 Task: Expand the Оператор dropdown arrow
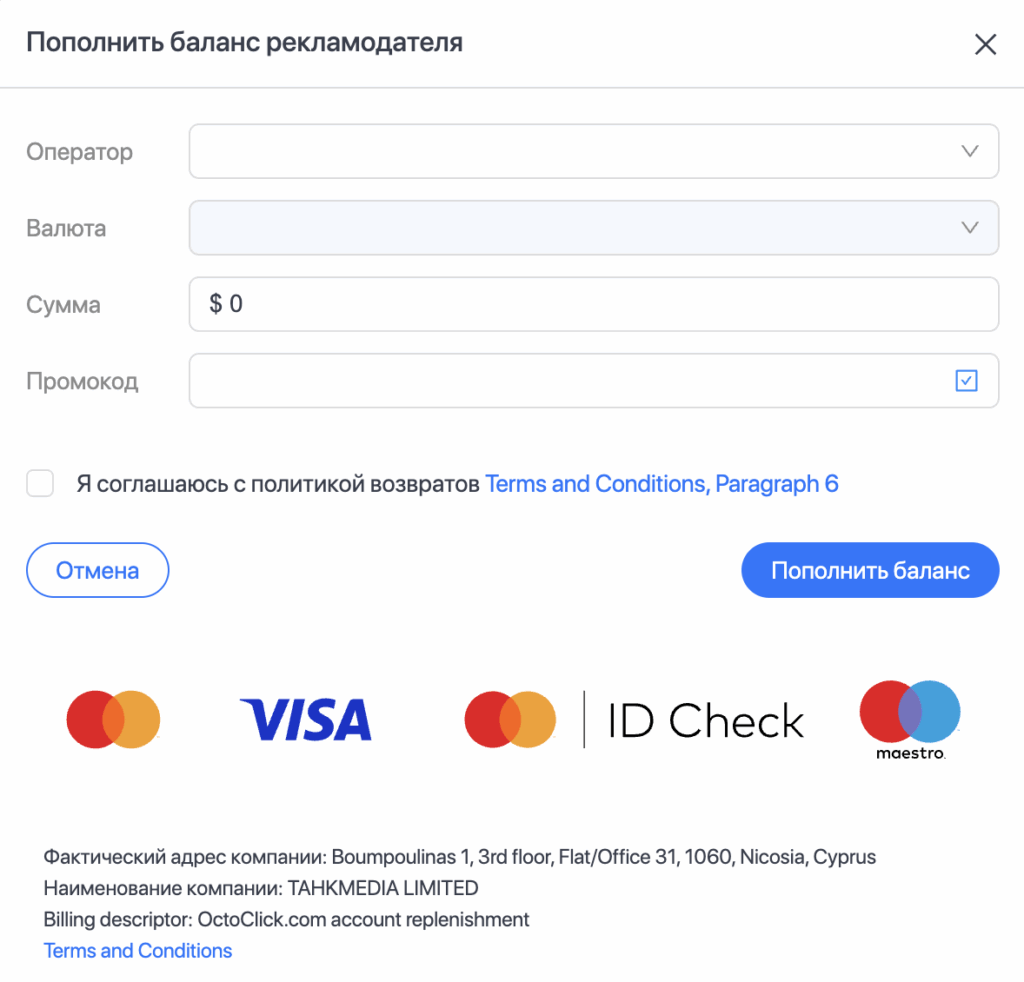click(x=968, y=152)
